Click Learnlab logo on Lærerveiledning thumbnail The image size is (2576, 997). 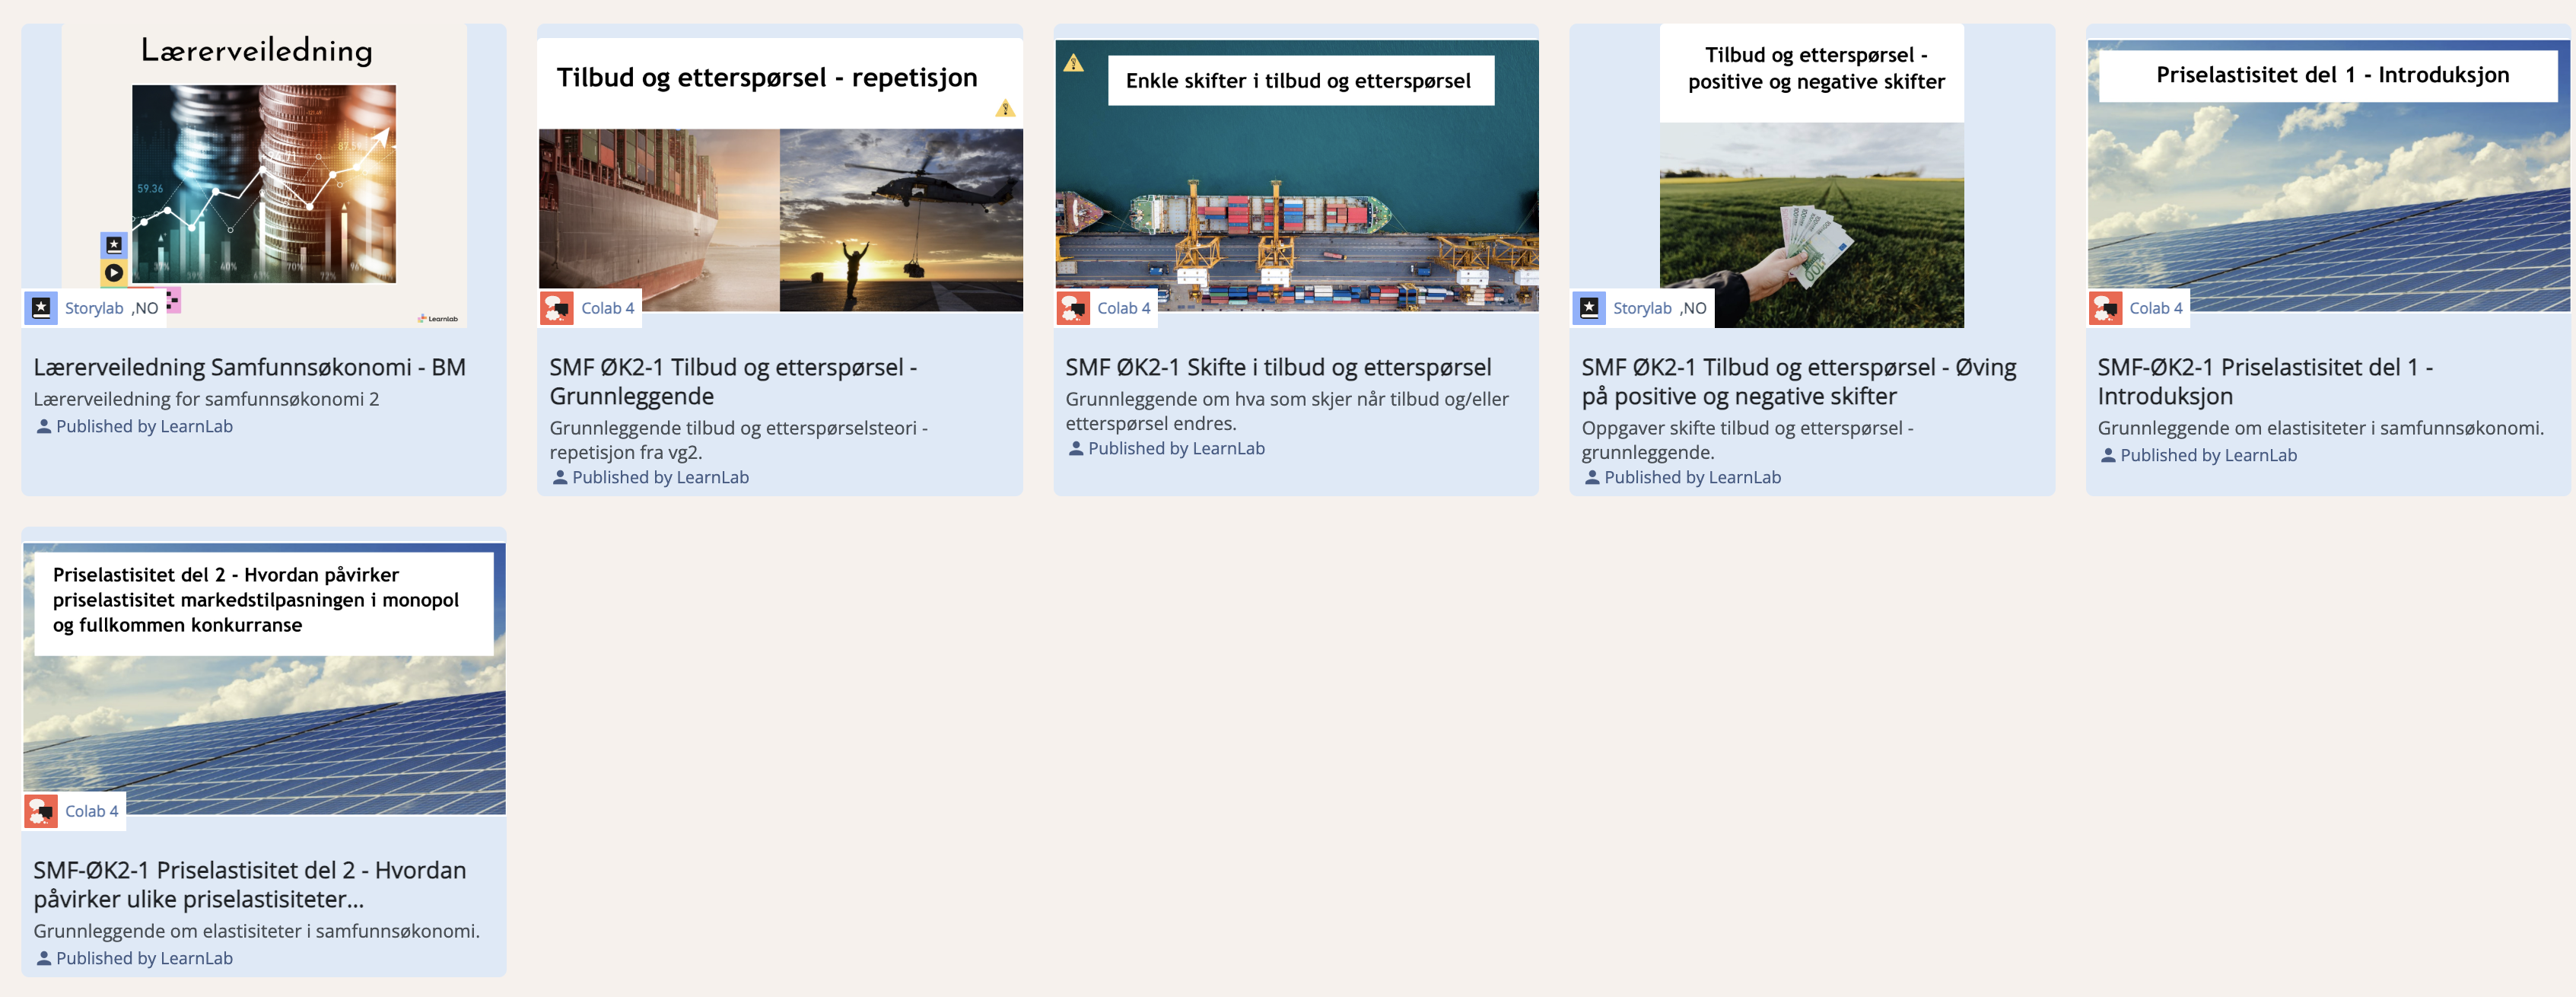tap(438, 319)
